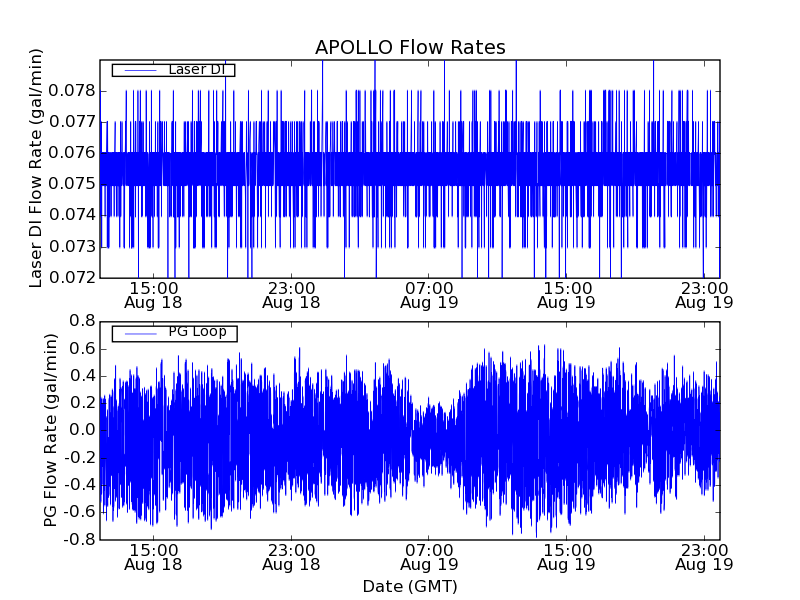This screenshot has width=800, height=600.
Task: Select 15:00 Aug 19 tick under bottom plot
Action: click(x=567, y=557)
